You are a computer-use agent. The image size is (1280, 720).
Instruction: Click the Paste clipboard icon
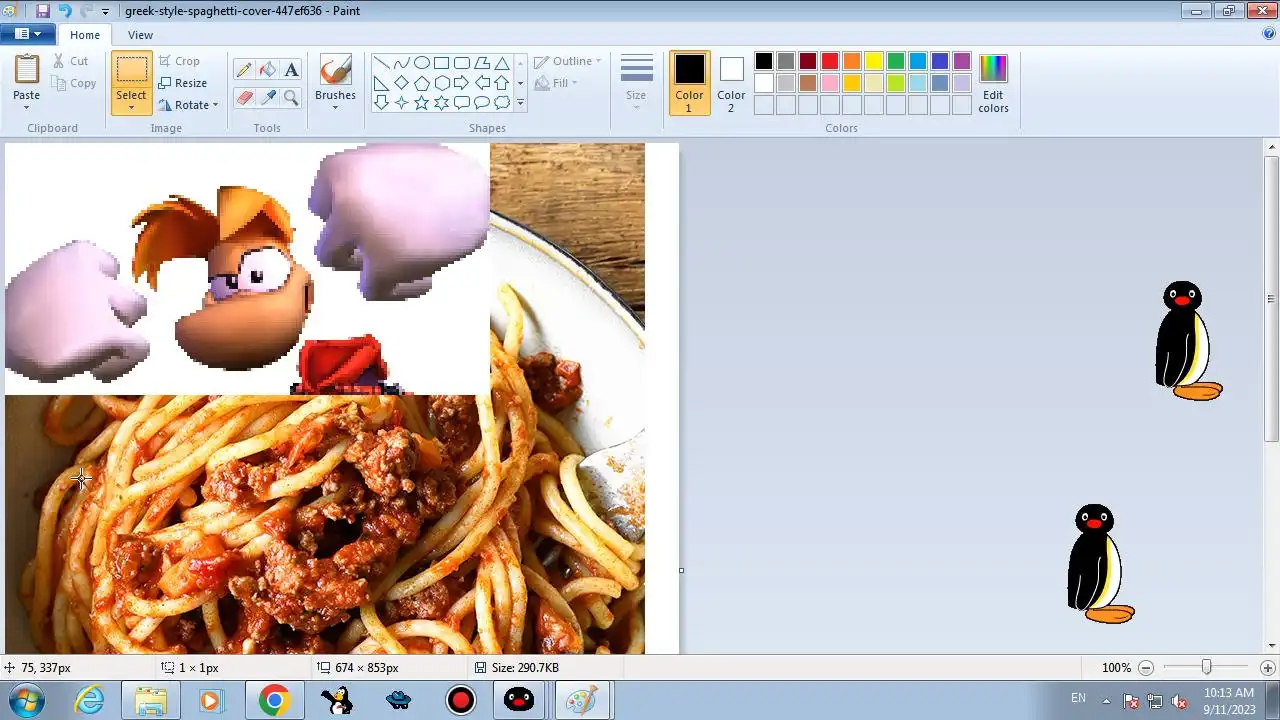(27, 70)
